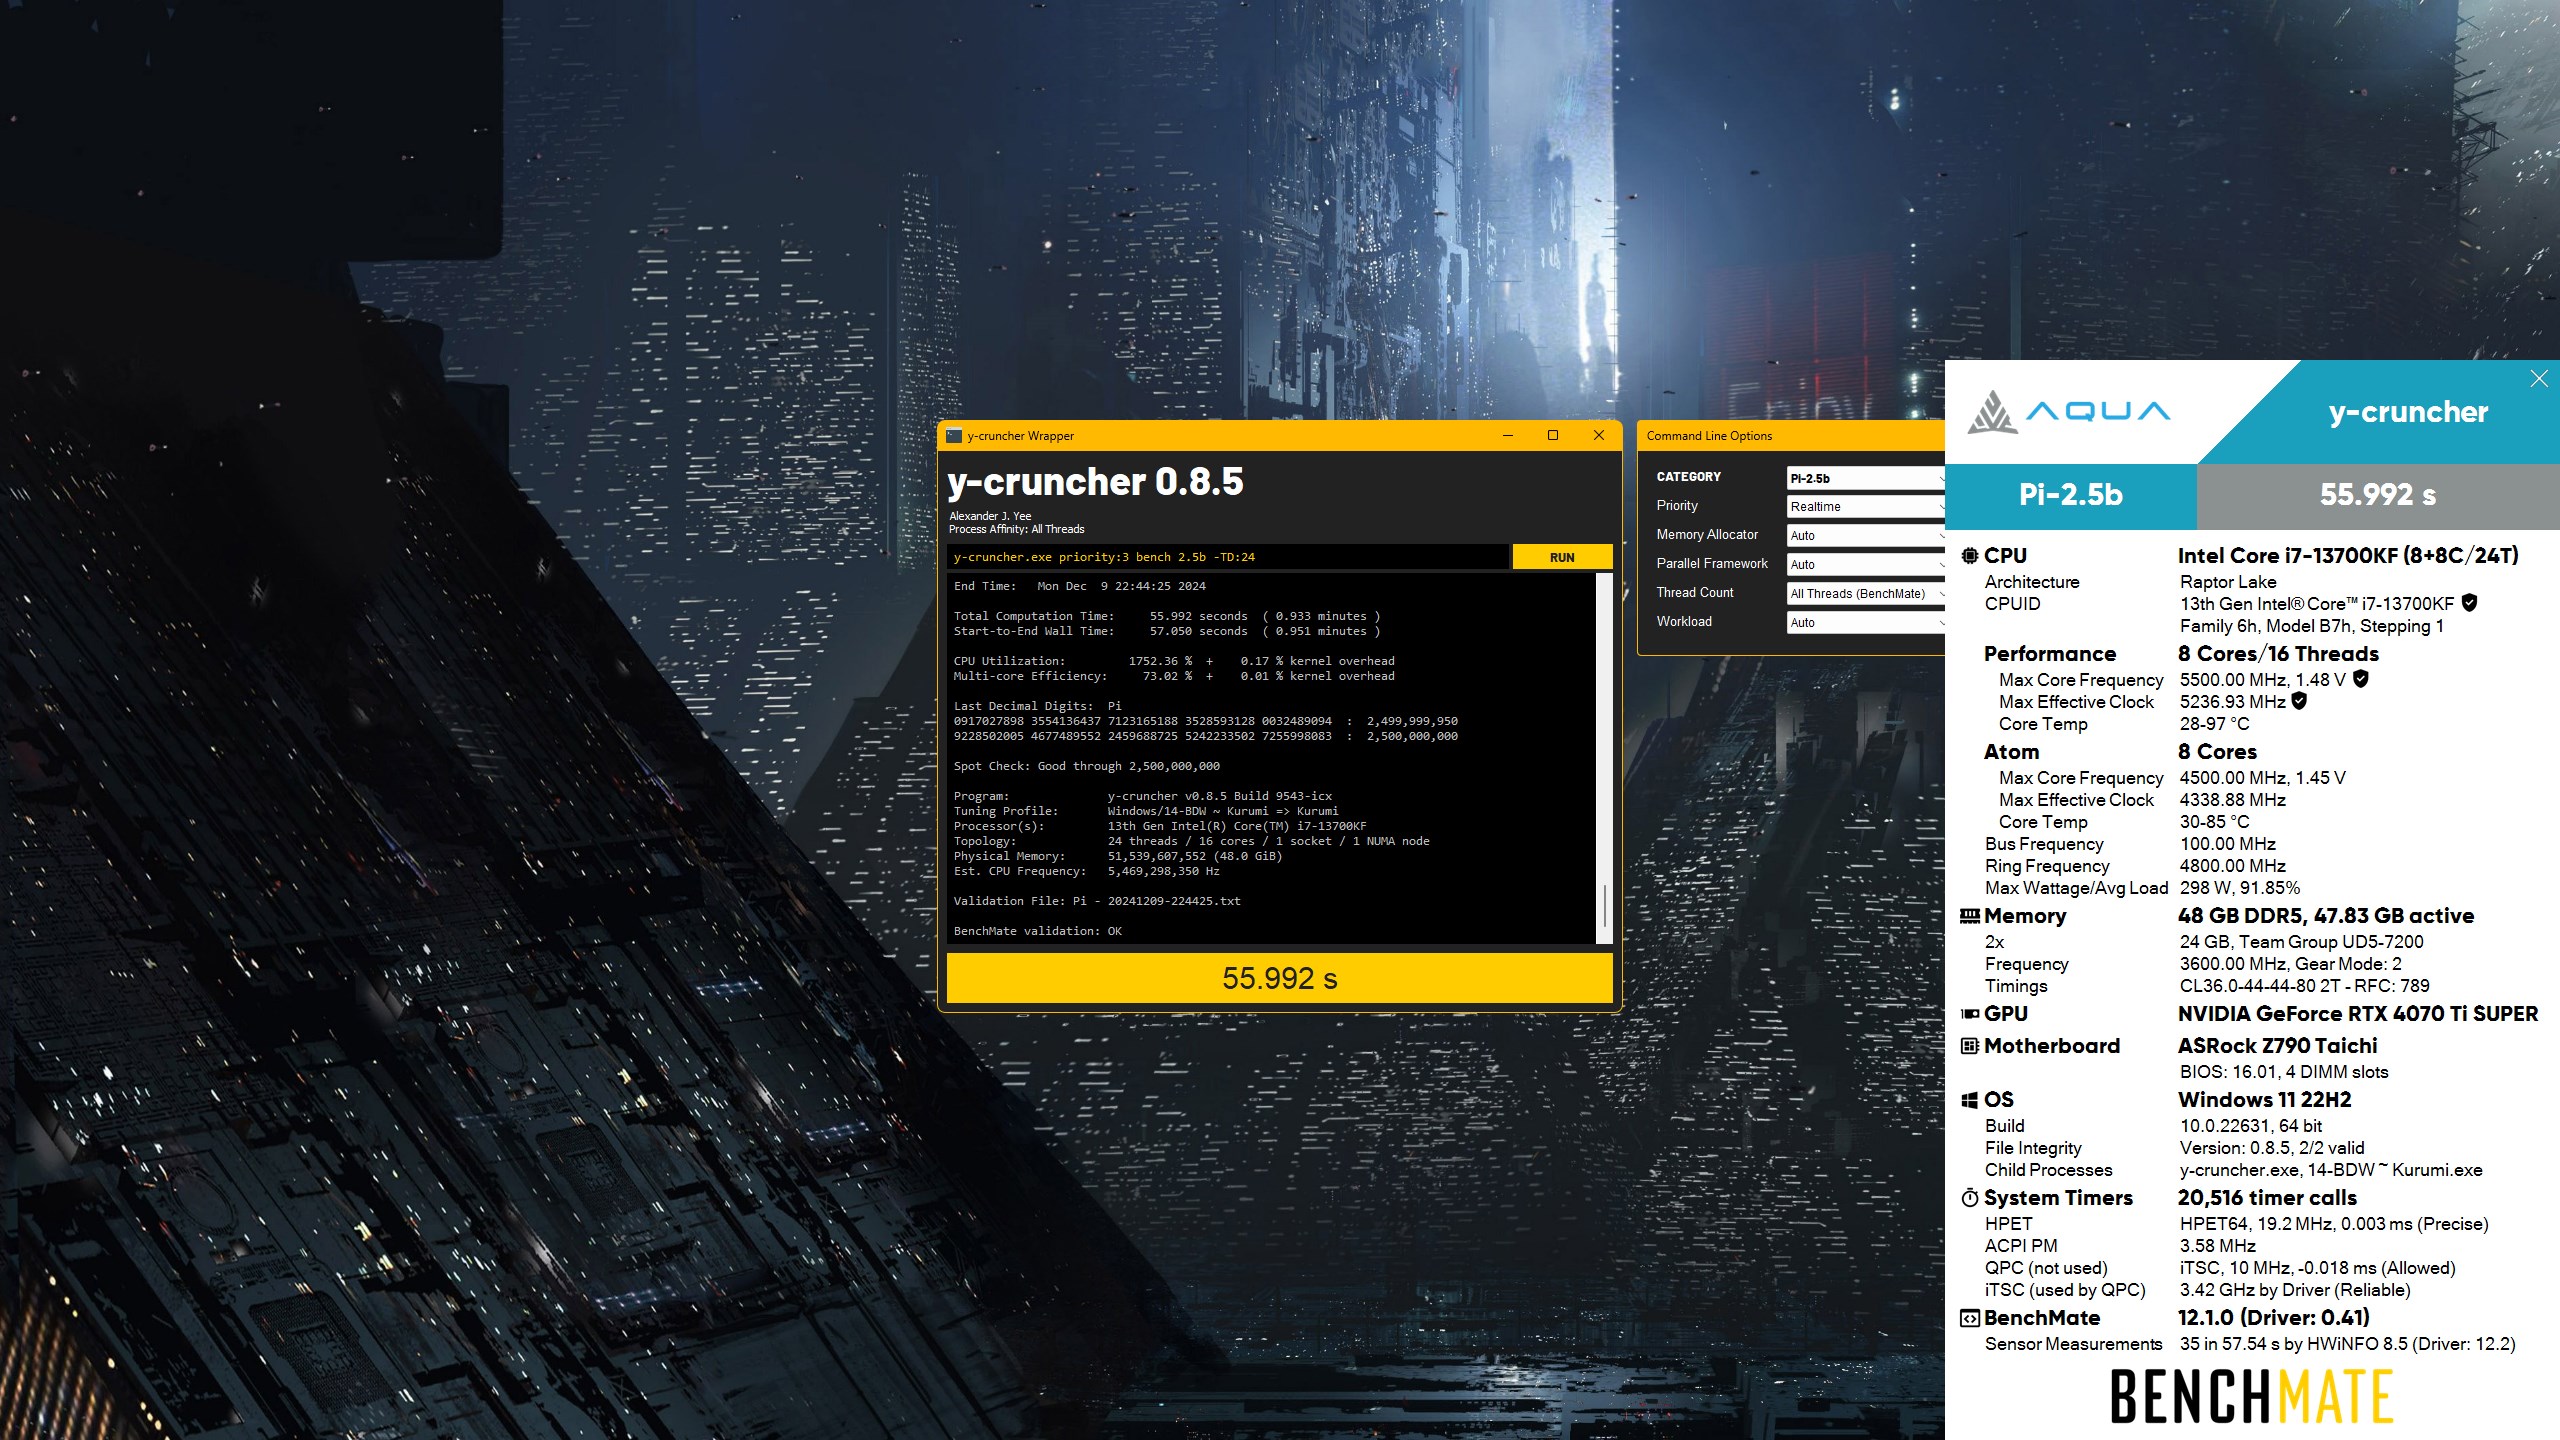Viewport: 2560px width, 1440px height.
Task: Click the grey 55.992 s score tile
Action: [2378, 495]
